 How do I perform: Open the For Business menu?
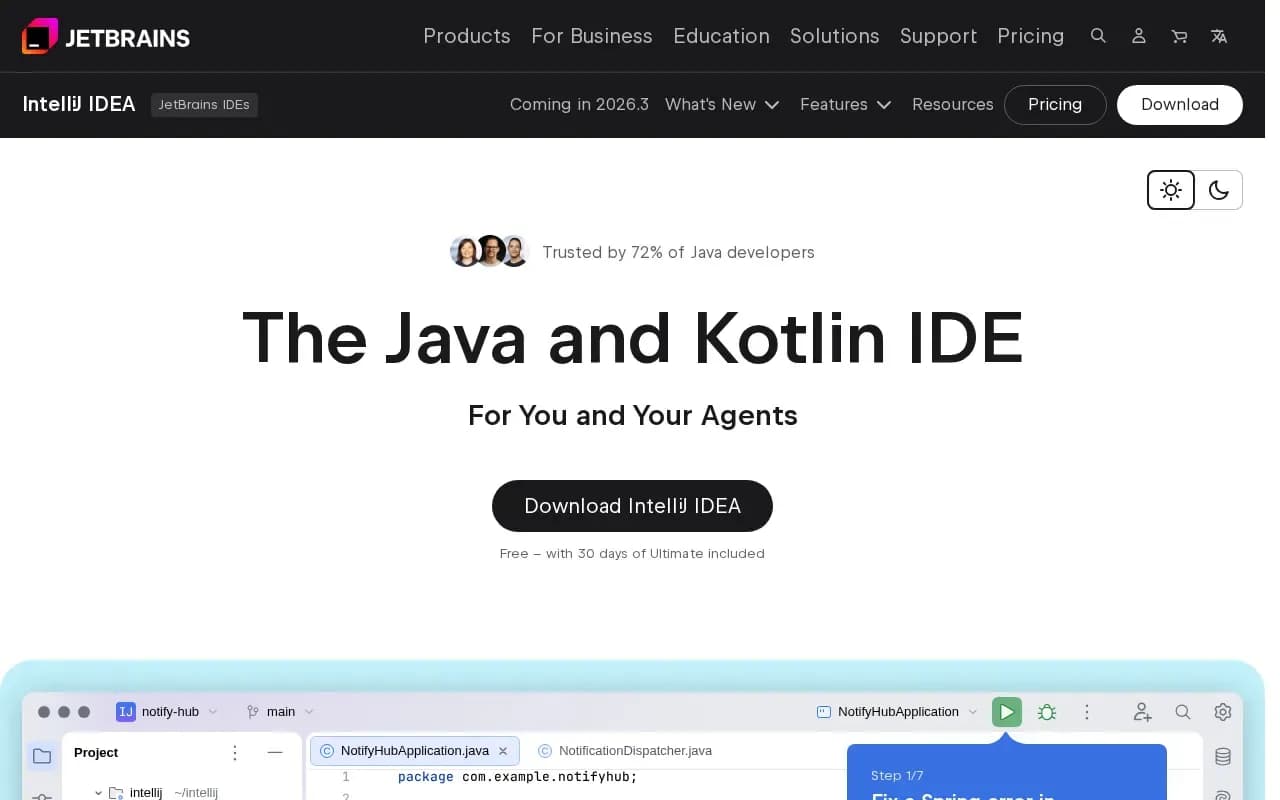pyautogui.click(x=592, y=36)
